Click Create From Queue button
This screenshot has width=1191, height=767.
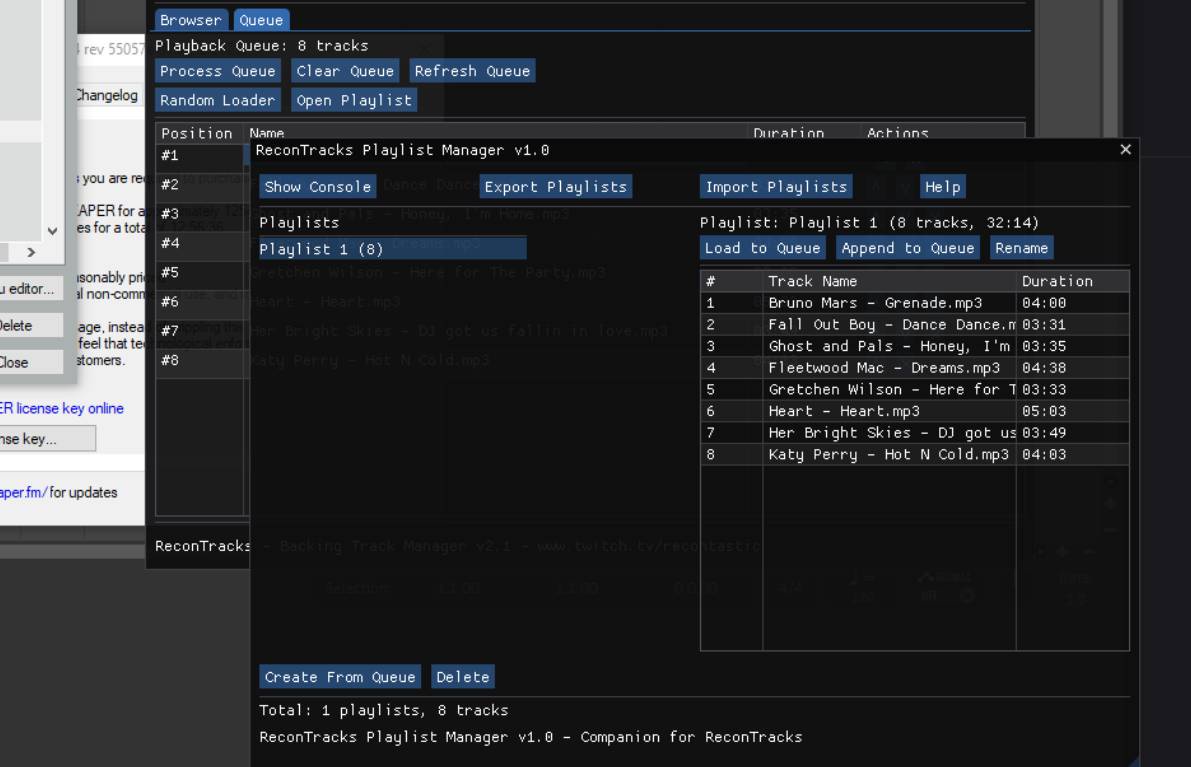tap(340, 677)
